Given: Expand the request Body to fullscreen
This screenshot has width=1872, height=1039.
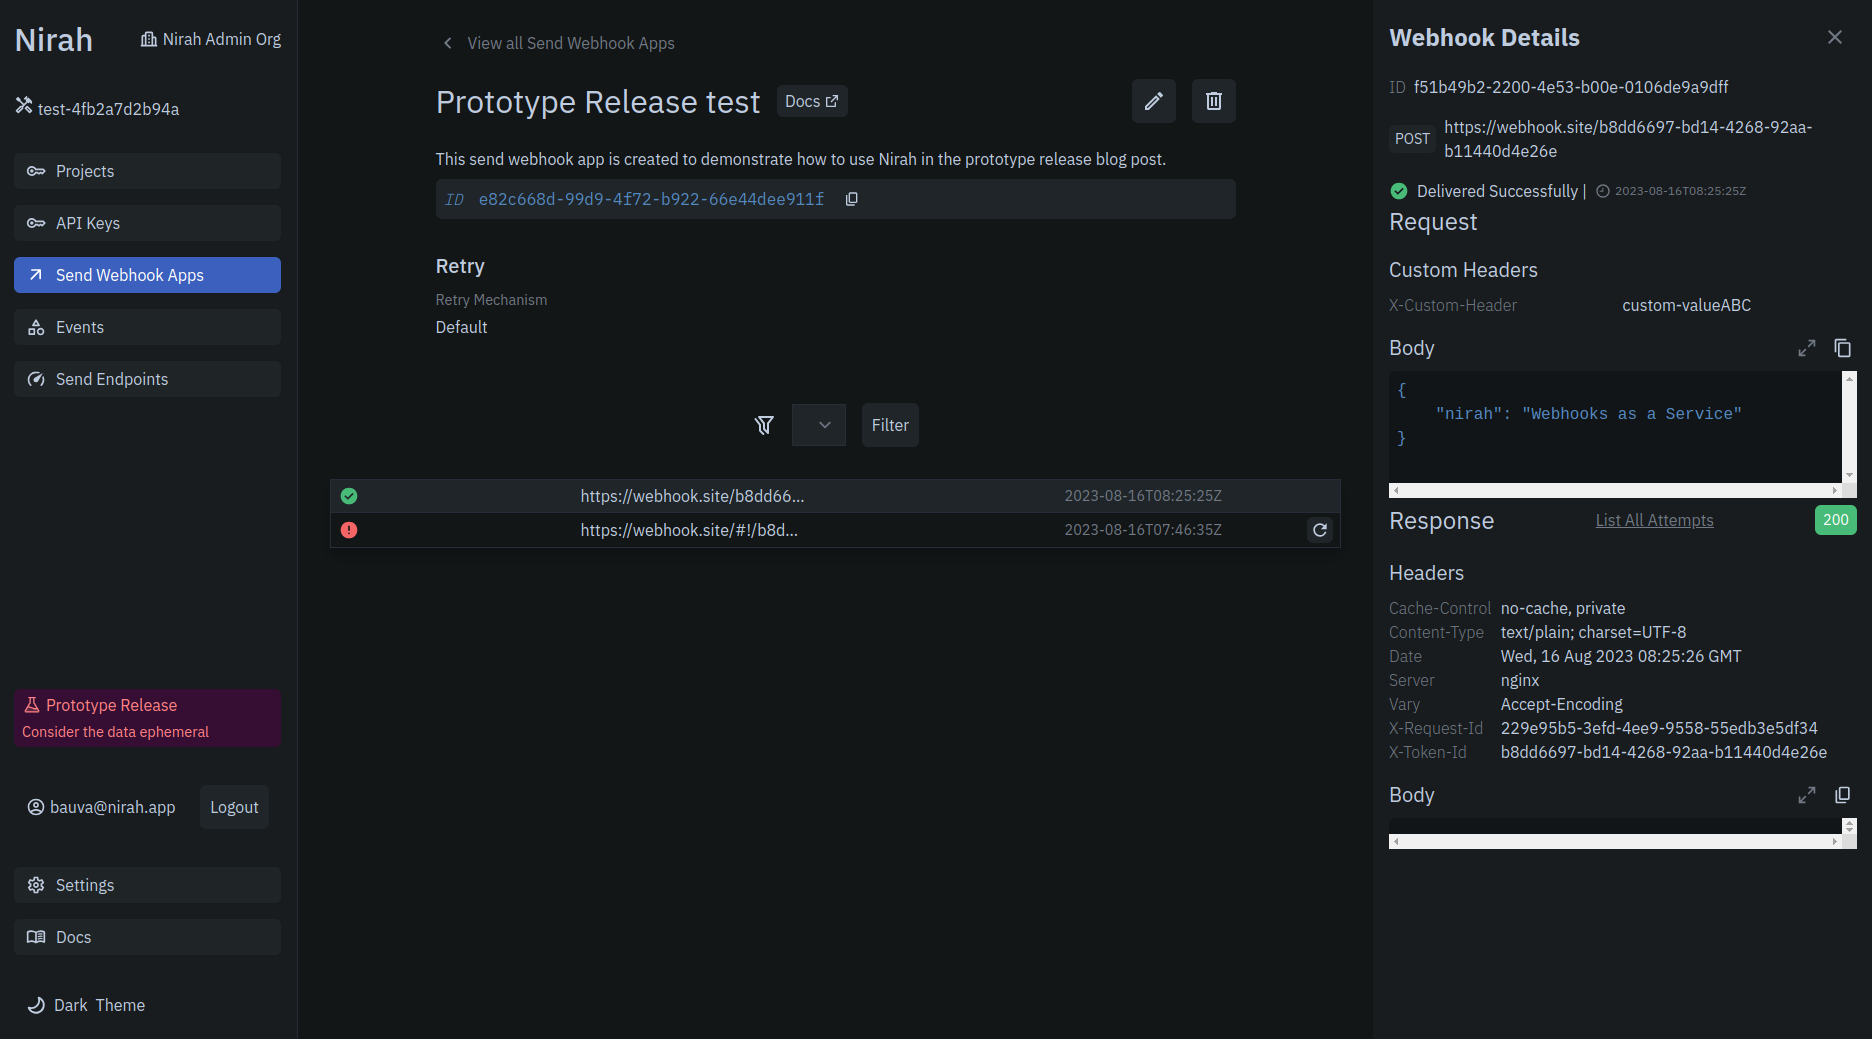Looking at the screenshot, I should click(x=1806, y=348).
